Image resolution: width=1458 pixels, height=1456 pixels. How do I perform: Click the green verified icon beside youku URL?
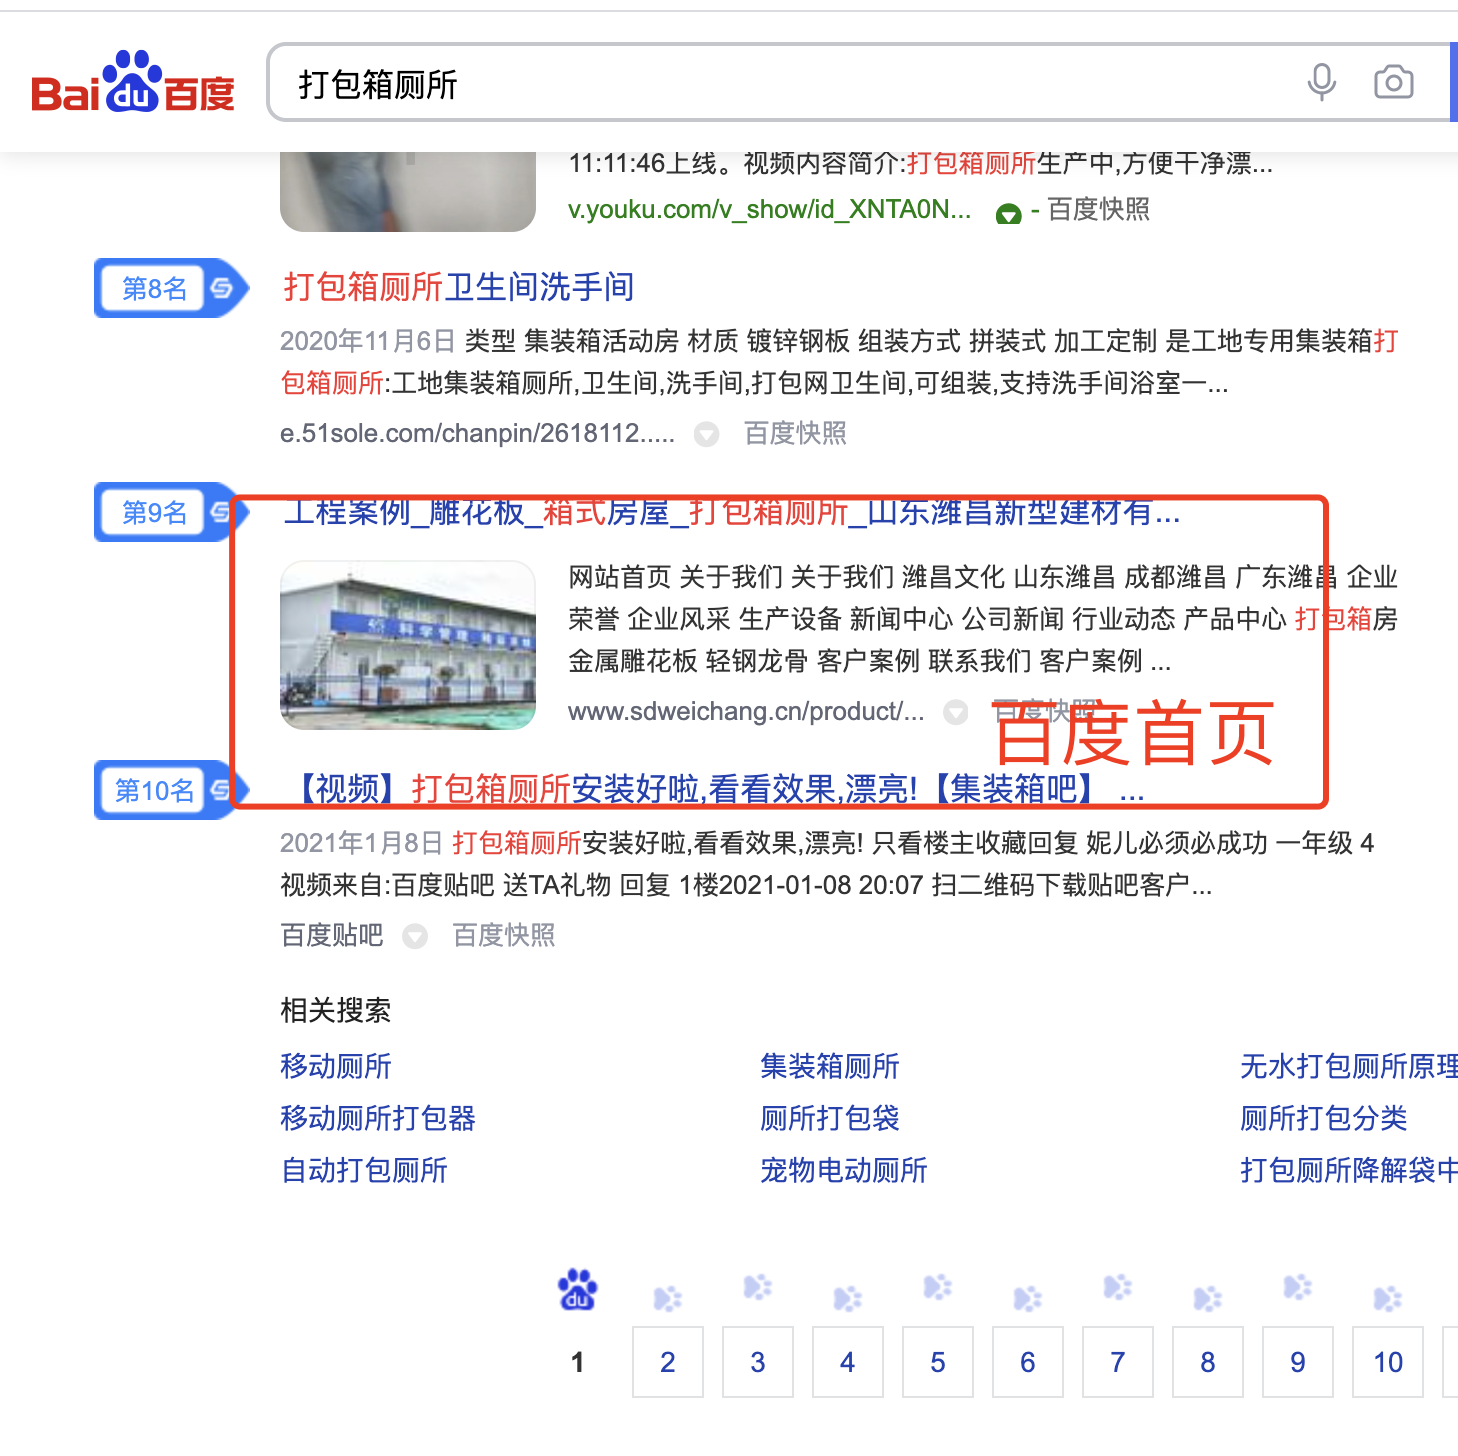(1008, 213)
